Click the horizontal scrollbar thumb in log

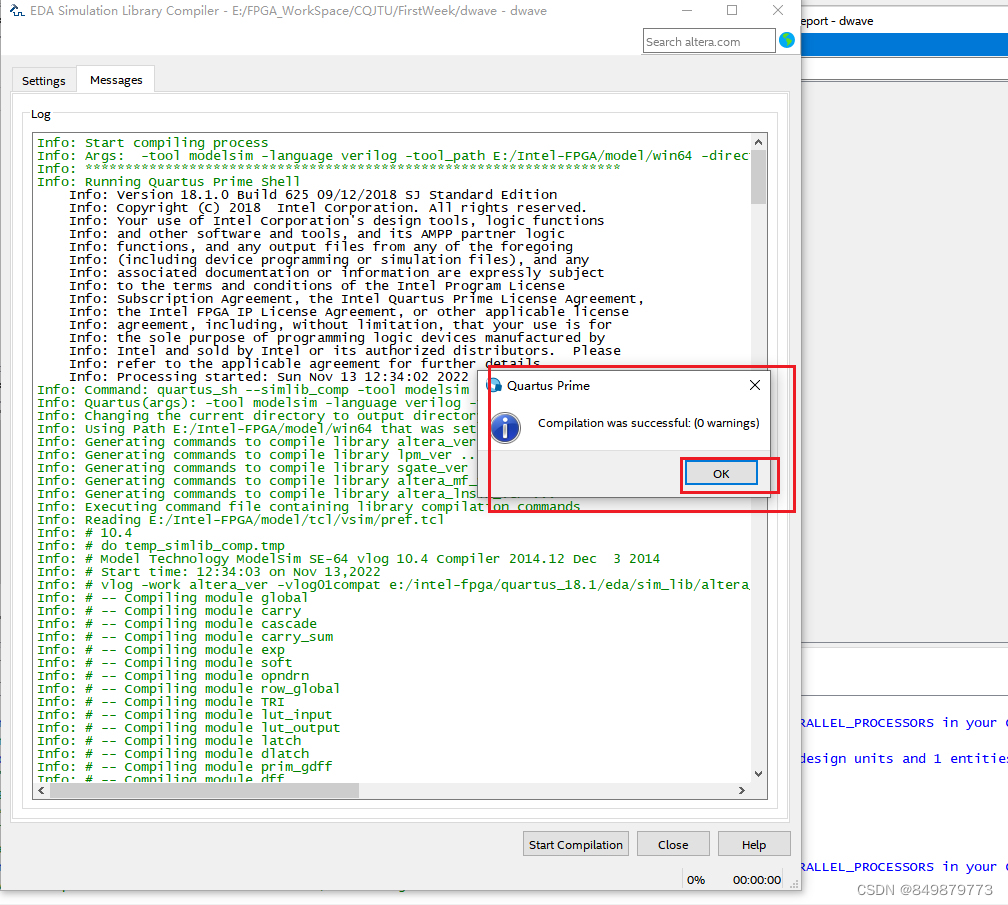click(x=204, y=791)
